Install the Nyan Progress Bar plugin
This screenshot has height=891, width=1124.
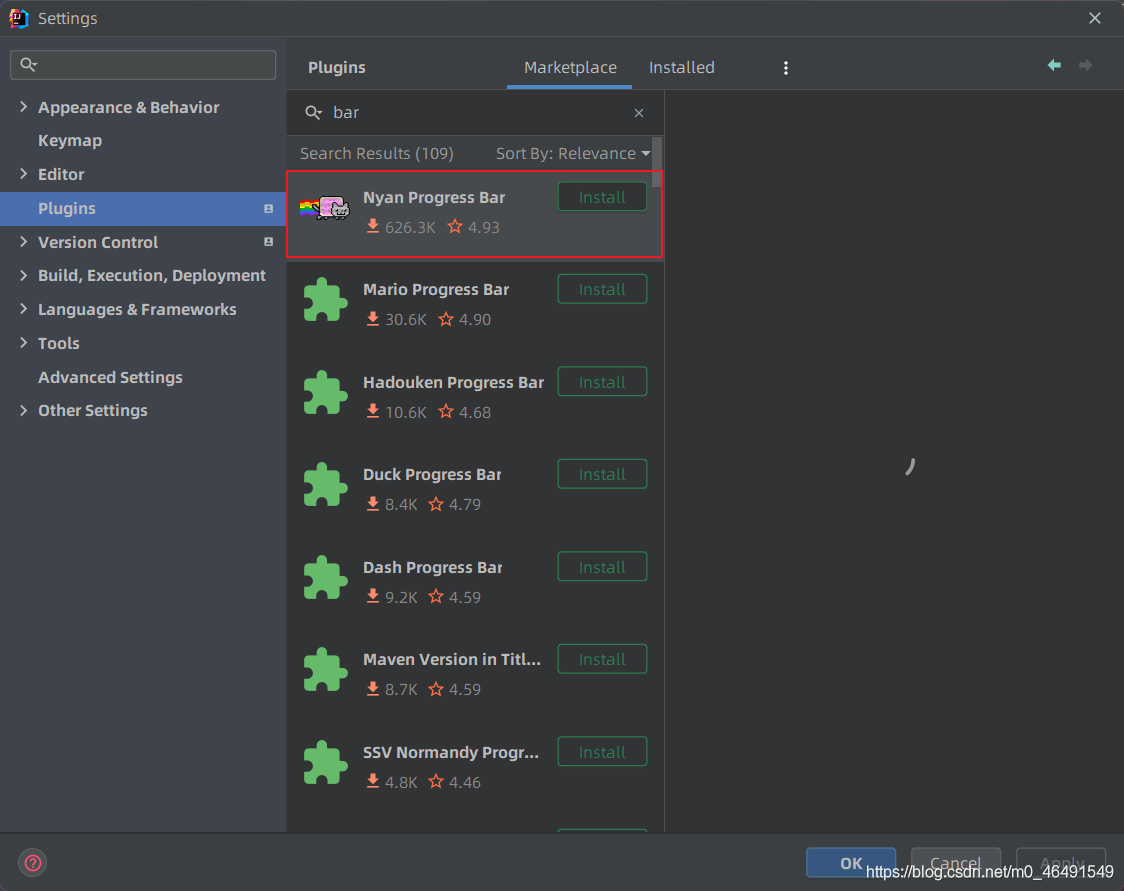pyautogui.click(x=602, y=197)
